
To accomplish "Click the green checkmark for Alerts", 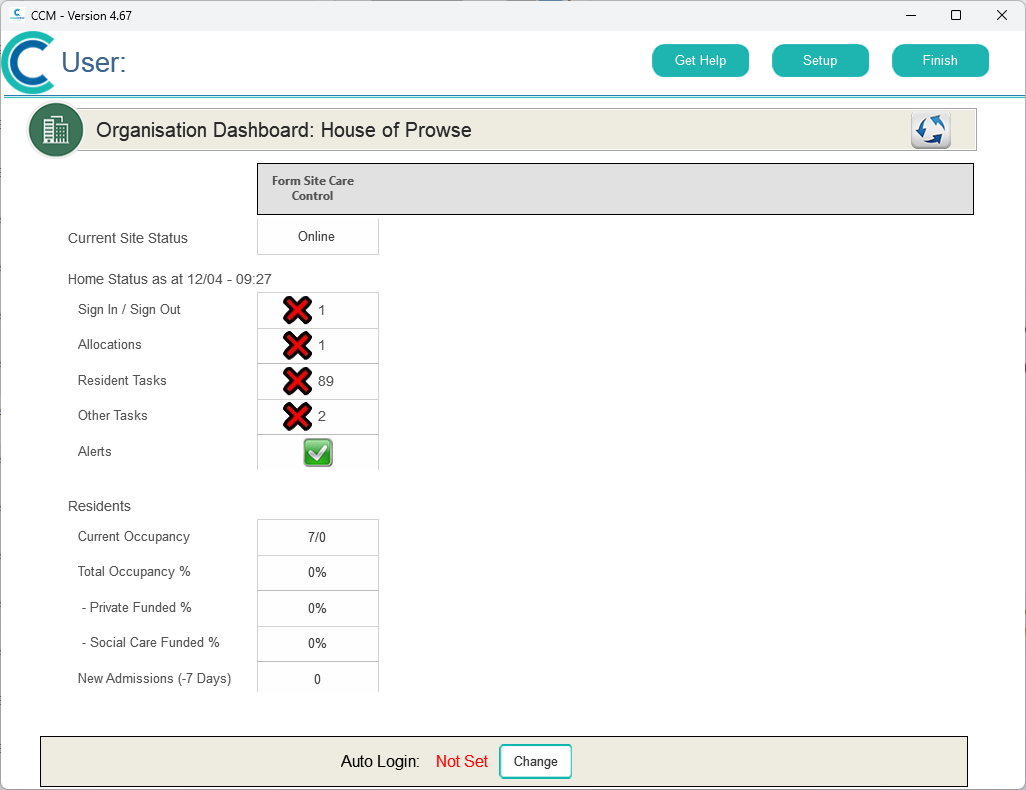I will (x=318, y=453).
